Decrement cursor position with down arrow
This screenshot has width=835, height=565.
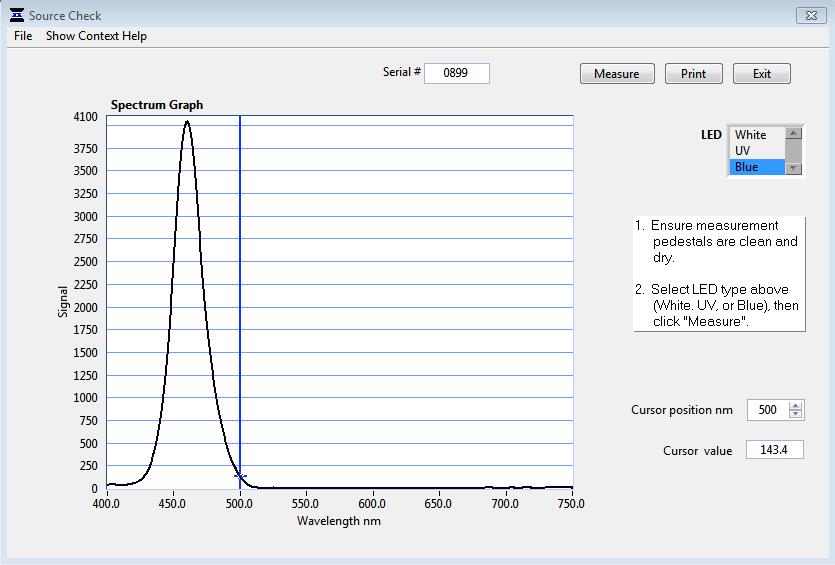point(795,414)
